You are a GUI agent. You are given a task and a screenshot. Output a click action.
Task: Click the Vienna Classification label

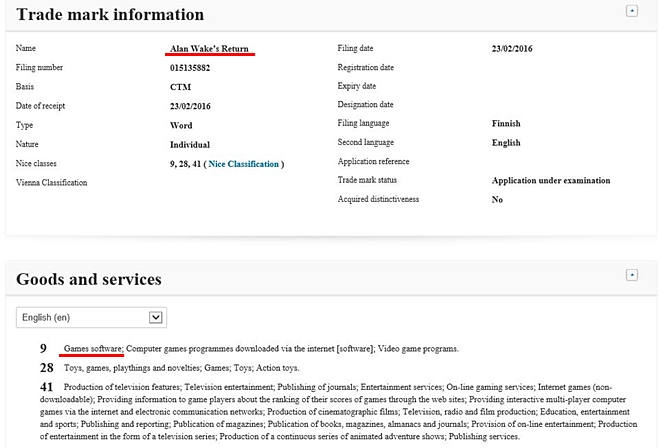(51, 182)
